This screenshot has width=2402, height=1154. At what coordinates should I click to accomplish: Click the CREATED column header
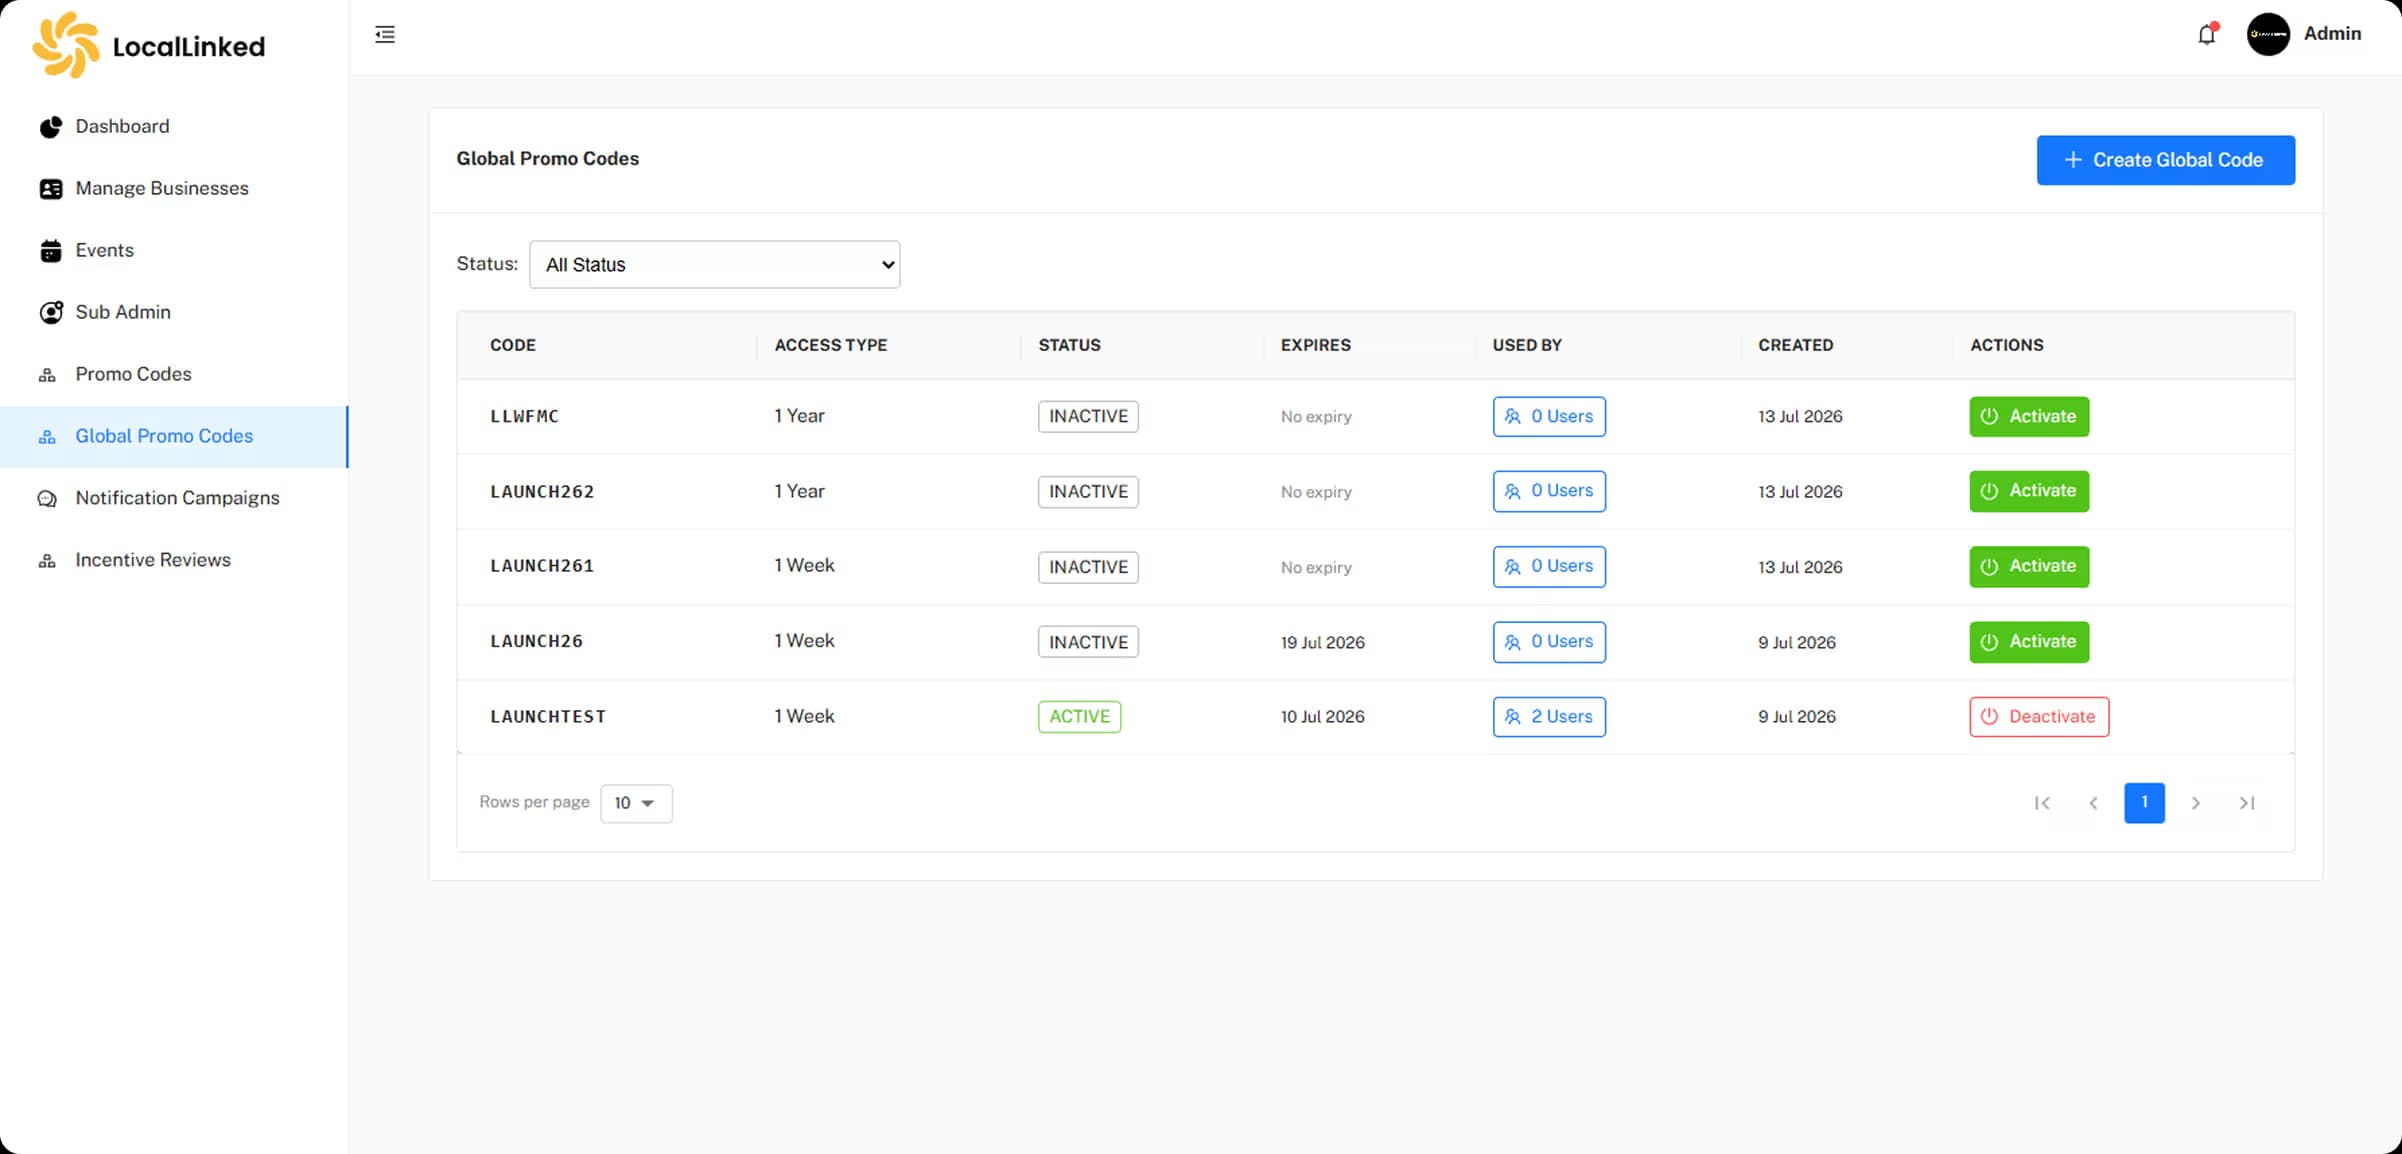pyautogui.click(x=1795, y=345)
